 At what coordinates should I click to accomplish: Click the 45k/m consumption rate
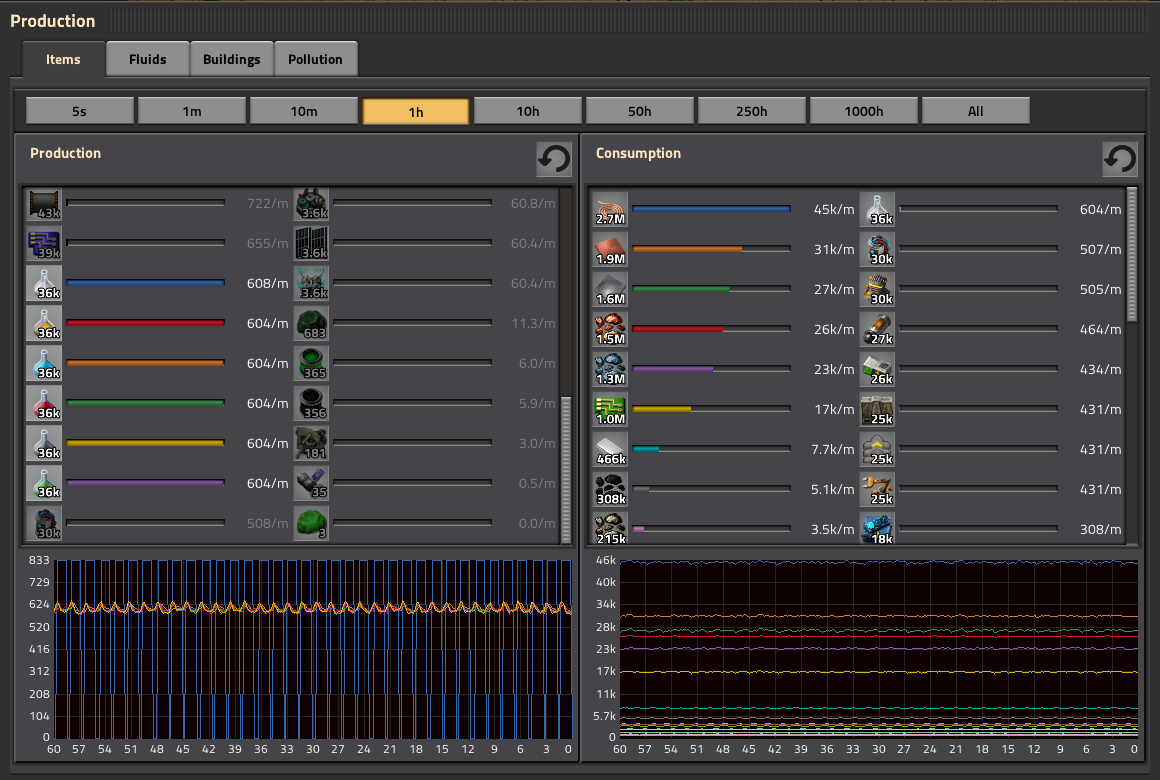point(834,209)
